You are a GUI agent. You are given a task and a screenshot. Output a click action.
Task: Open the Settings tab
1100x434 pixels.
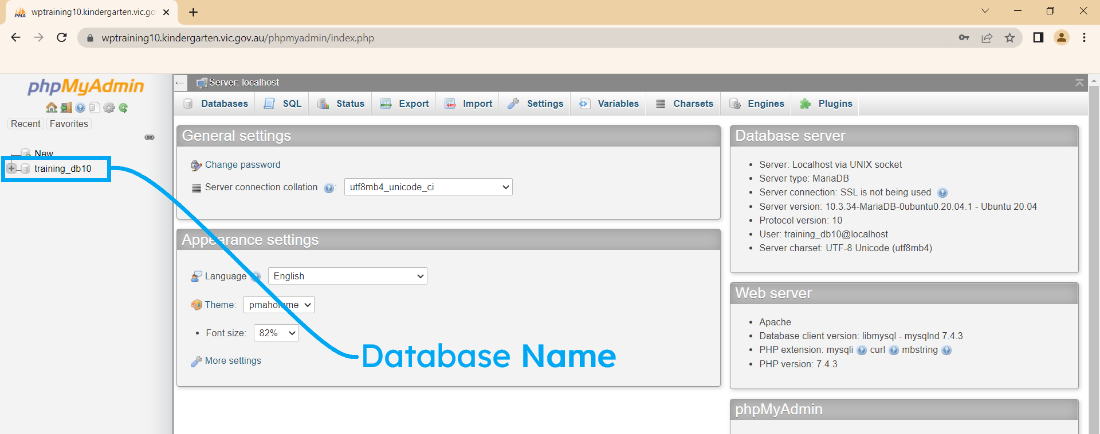(x=535, y=104)
